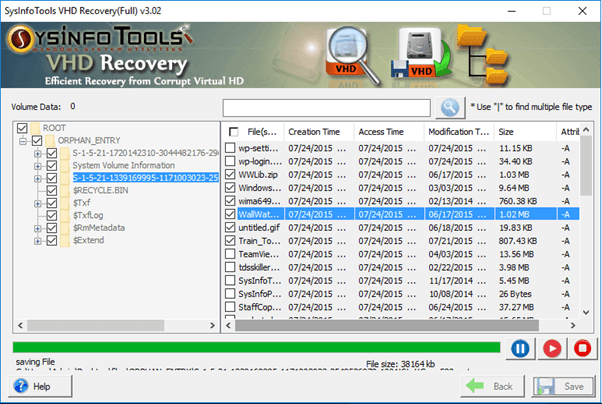Sort by Access Time column header

click(x=389, y=132)
